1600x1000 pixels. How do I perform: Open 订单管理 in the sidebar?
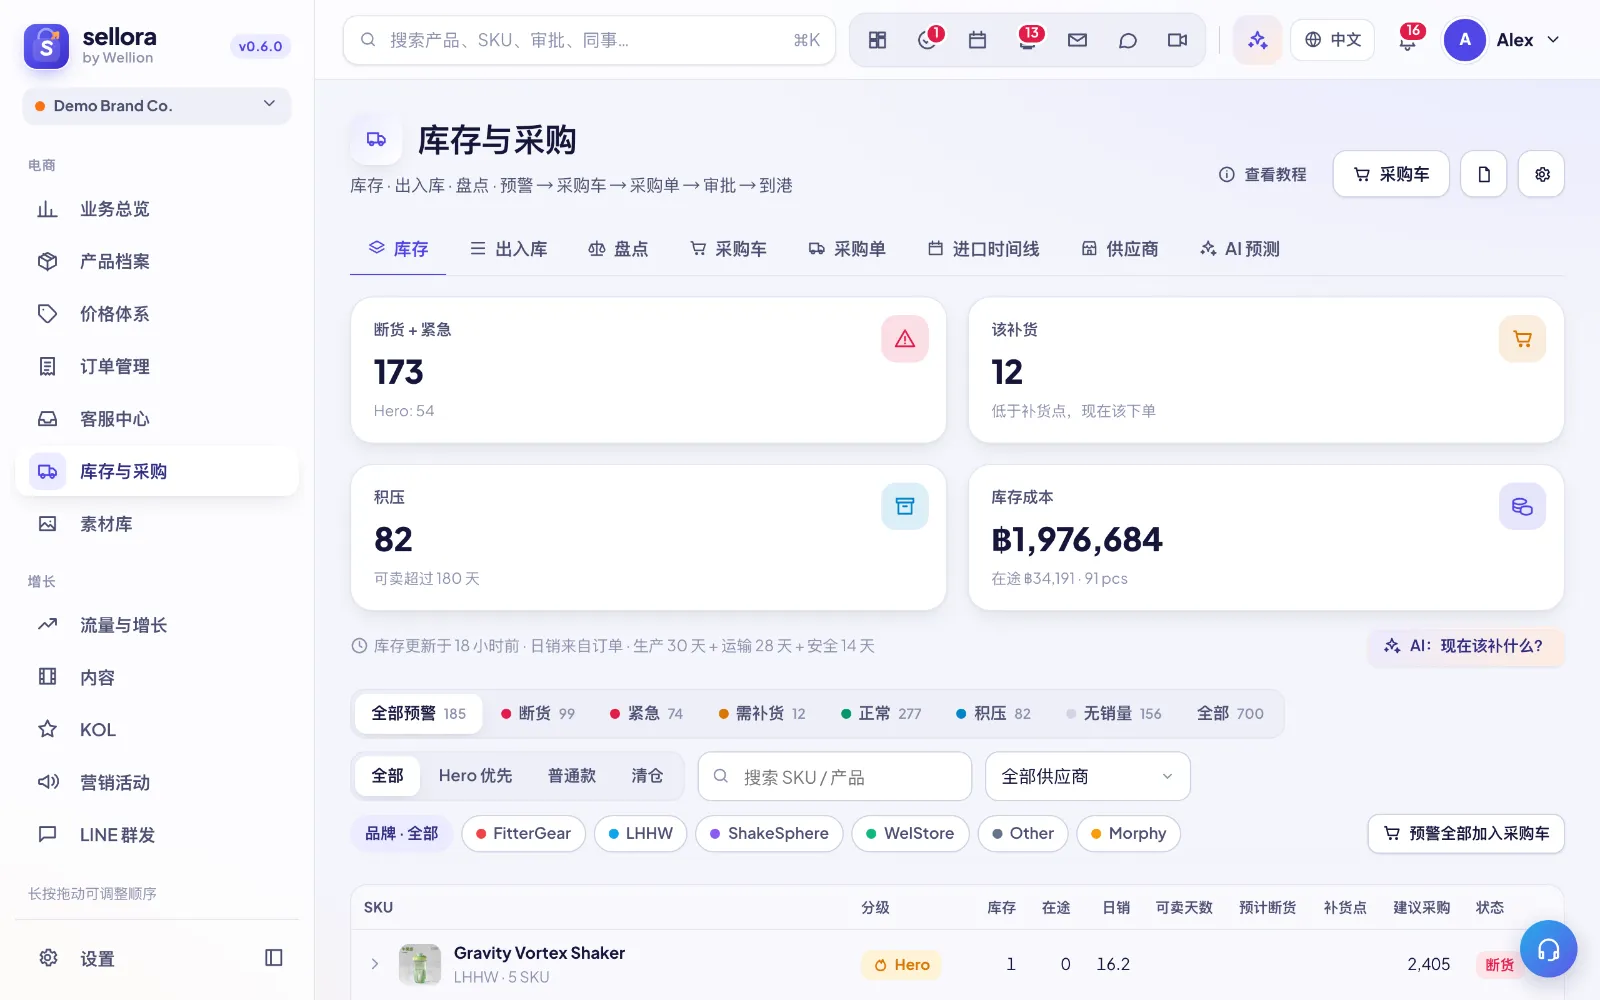tap(157, 366)
